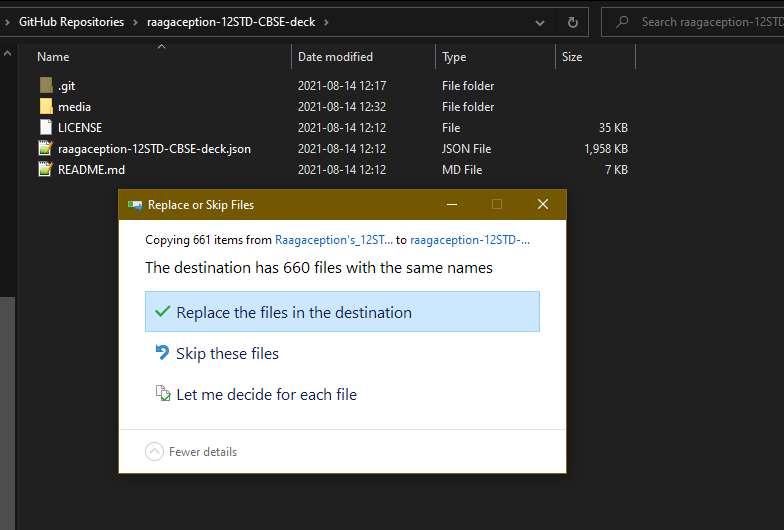Refresh the current folder view

coord(573,21)
